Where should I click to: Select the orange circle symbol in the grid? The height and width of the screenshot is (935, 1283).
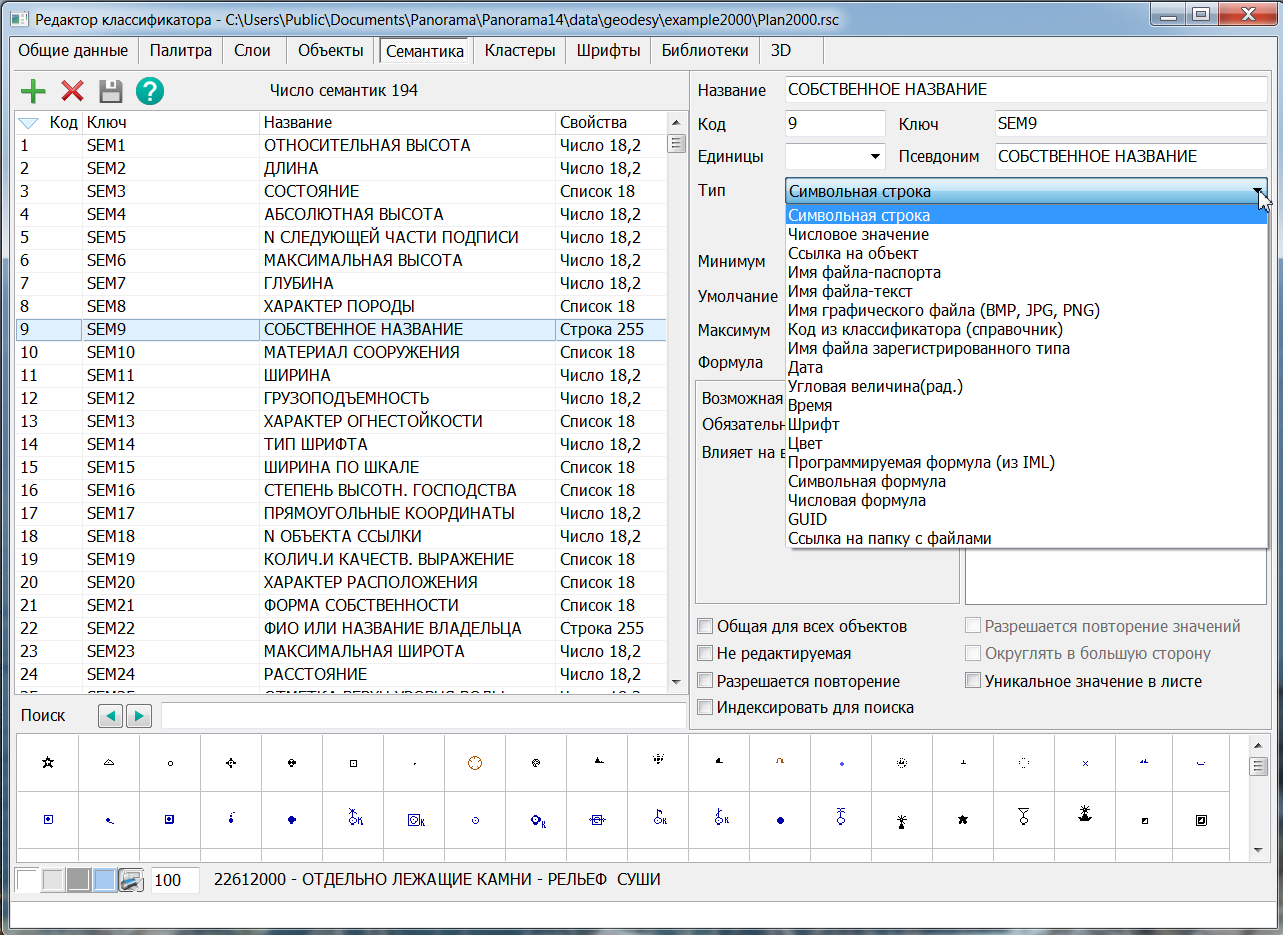click(x=475, y=762)
